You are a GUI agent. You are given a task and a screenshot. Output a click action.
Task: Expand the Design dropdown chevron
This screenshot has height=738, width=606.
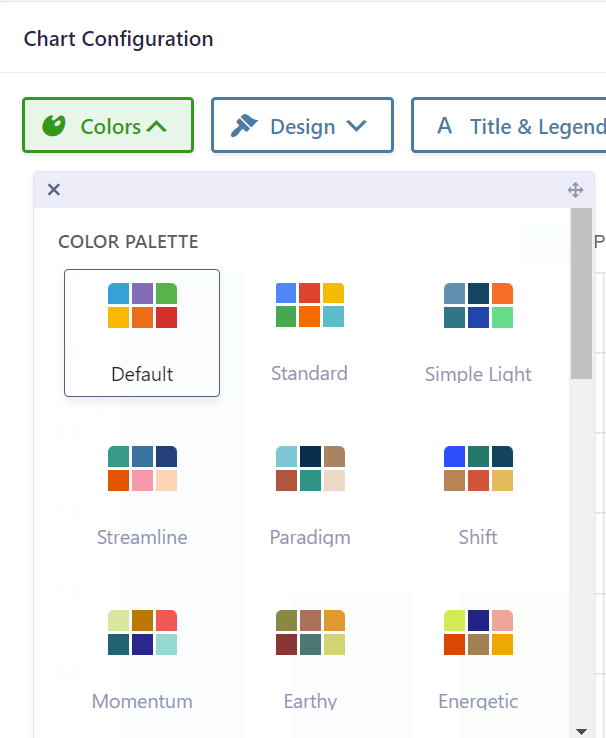click(x=356, y=126)
